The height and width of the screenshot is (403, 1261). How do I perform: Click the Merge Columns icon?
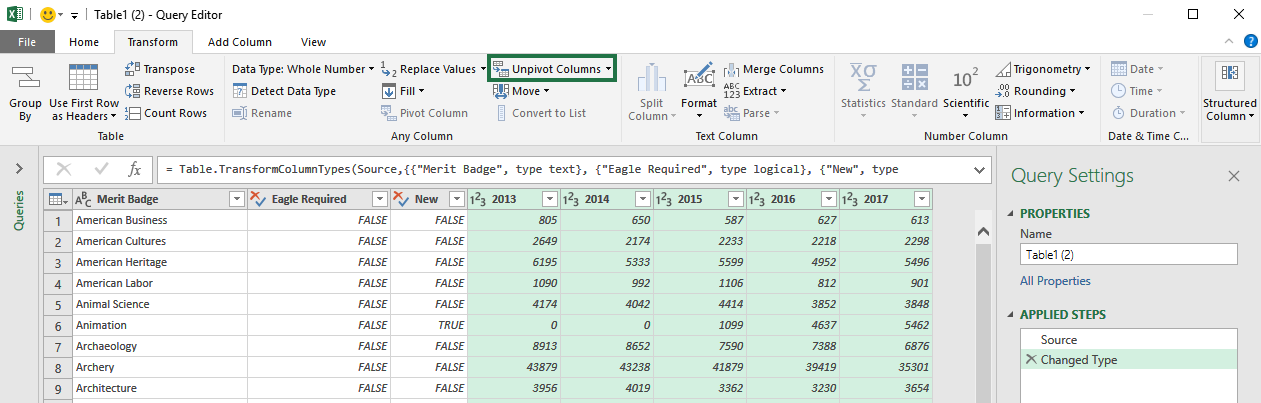(x=732, y=69)
